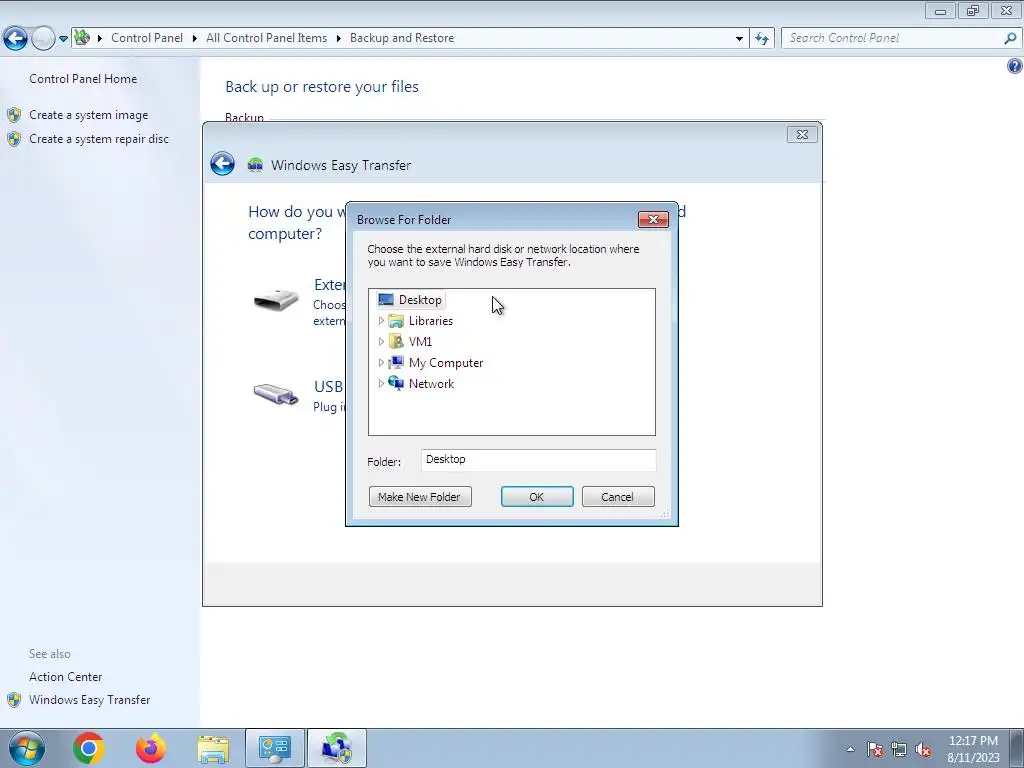Open the Windows Start menu

(x=27, y=748)
